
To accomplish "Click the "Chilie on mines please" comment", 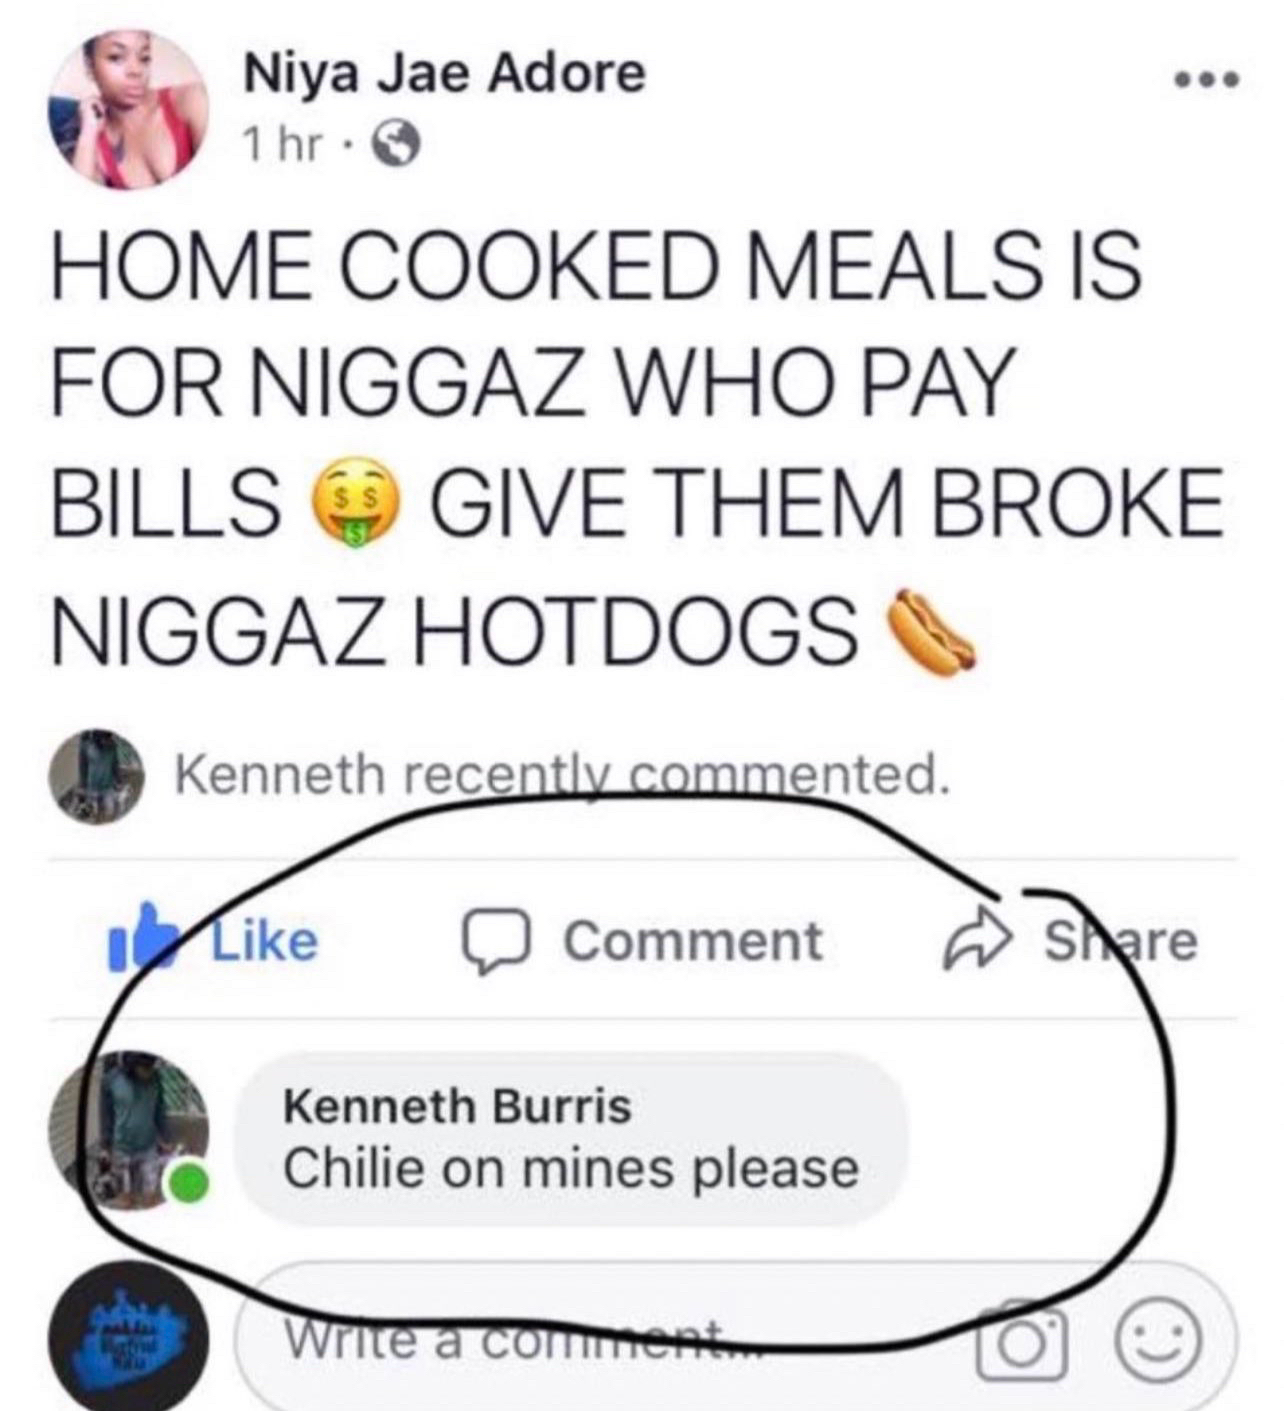I will (571, 1168).
